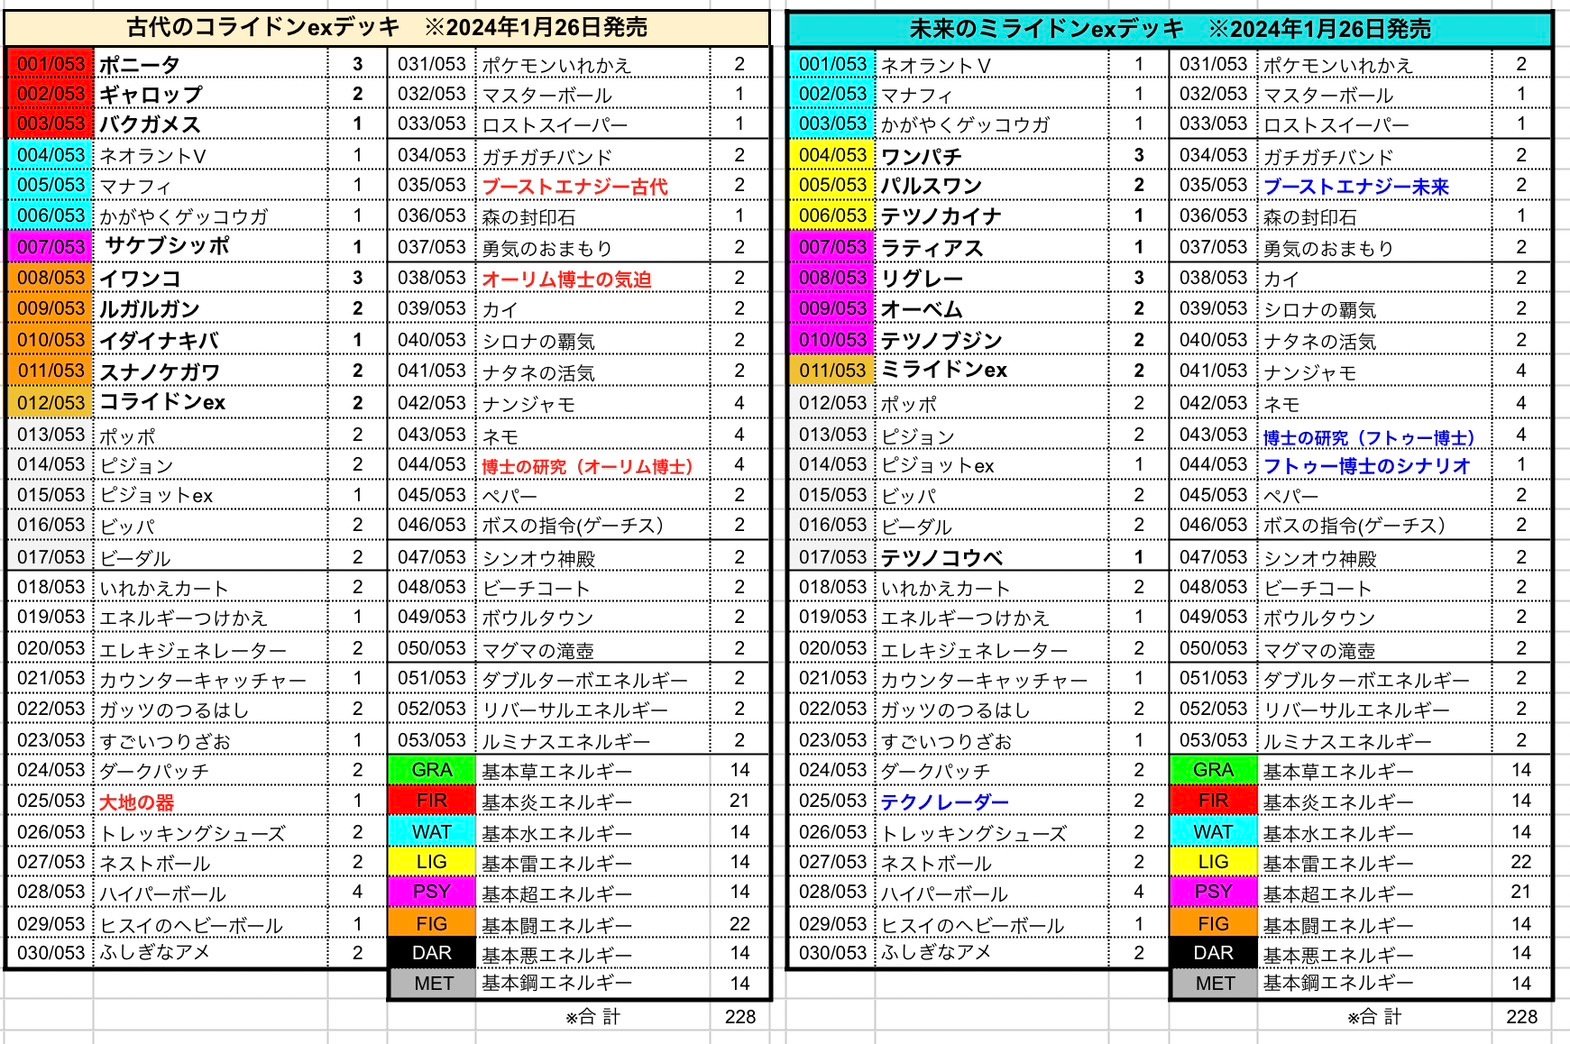Click the blue テクノレーダー cell

point(992,802)
